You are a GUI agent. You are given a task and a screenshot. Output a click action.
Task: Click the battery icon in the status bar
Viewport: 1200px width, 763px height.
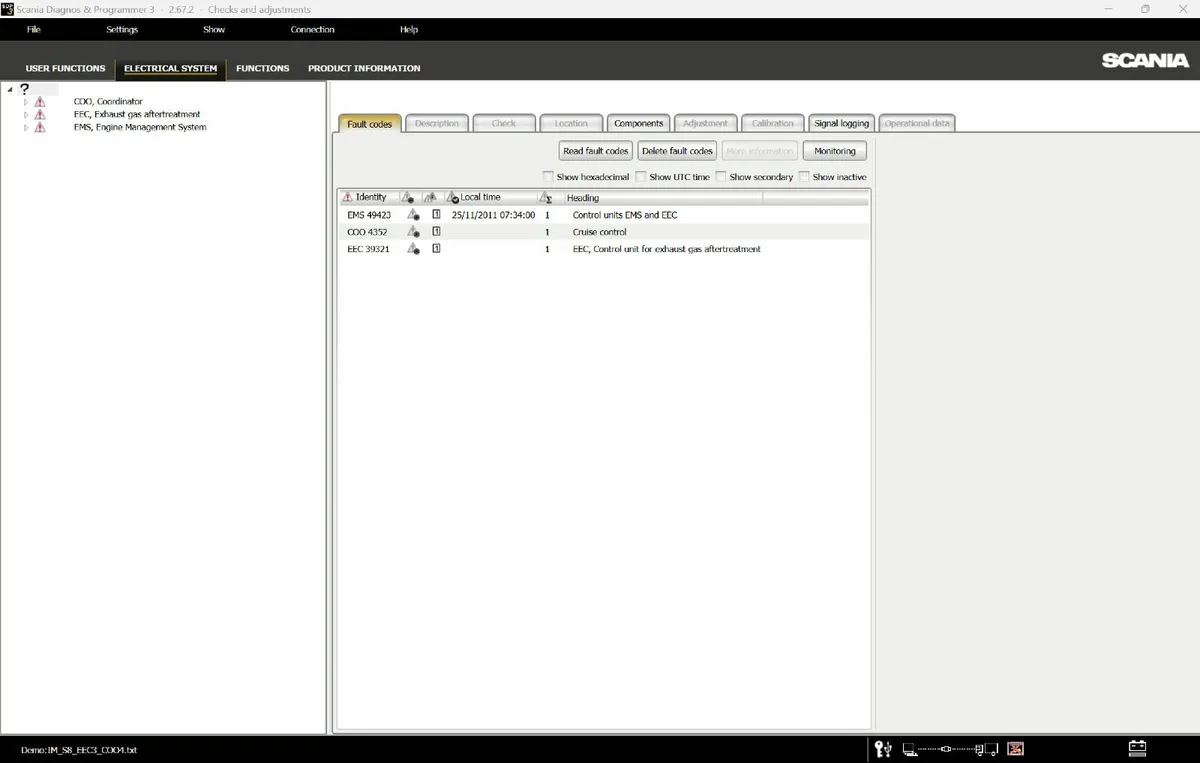(x=1136, y=748)
